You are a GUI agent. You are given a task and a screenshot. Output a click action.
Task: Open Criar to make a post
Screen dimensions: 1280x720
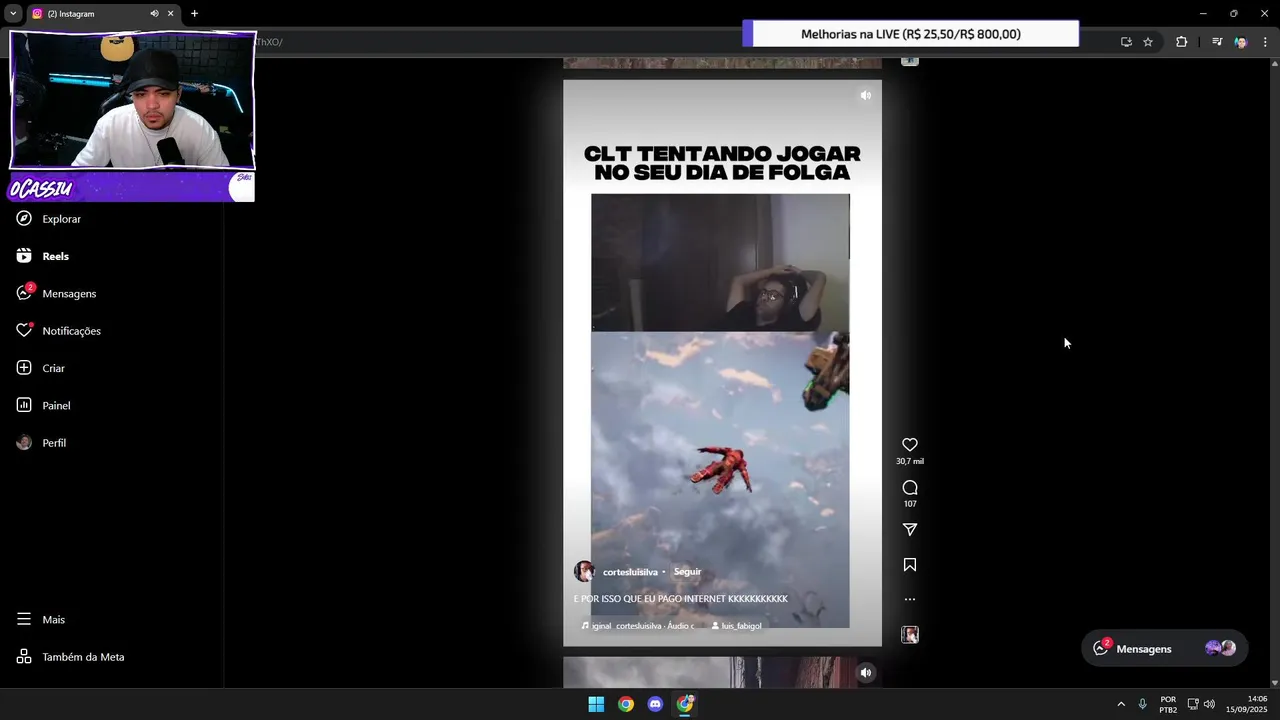click(53, 368)
